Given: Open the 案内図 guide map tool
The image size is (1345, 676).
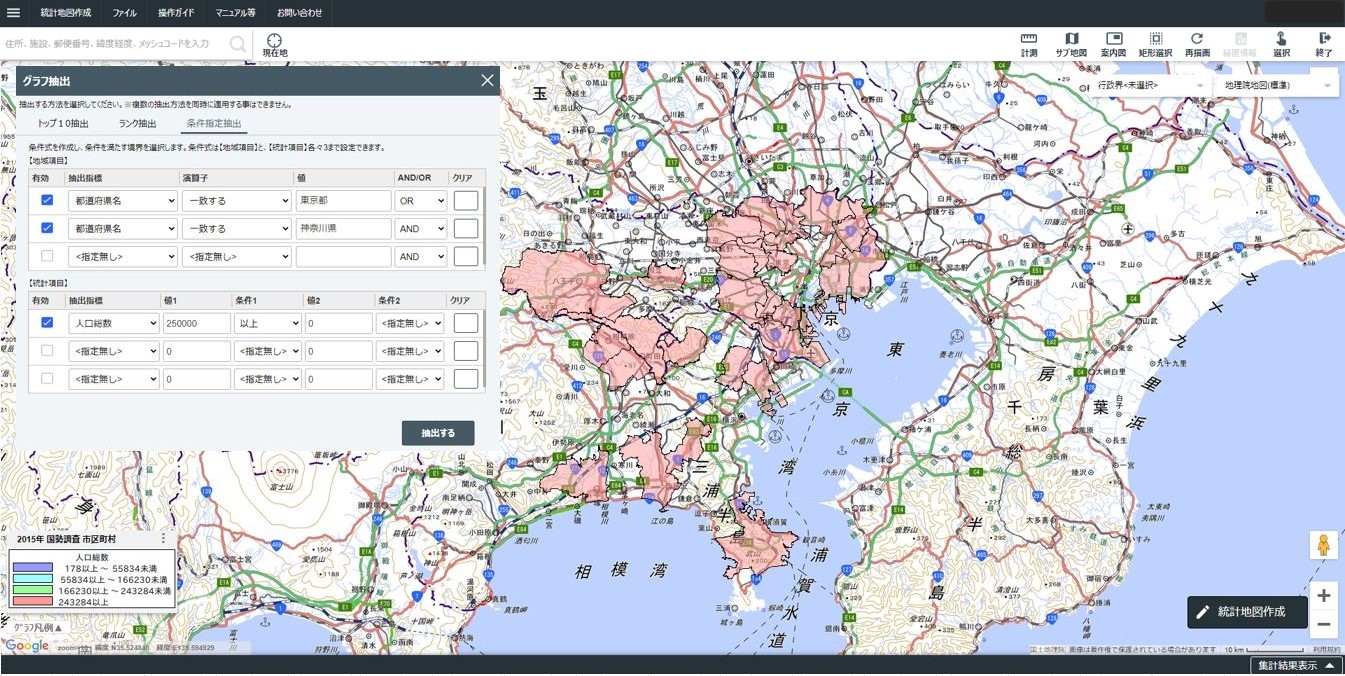Looking at the screenshot, I should click(x=1113, y=44).
